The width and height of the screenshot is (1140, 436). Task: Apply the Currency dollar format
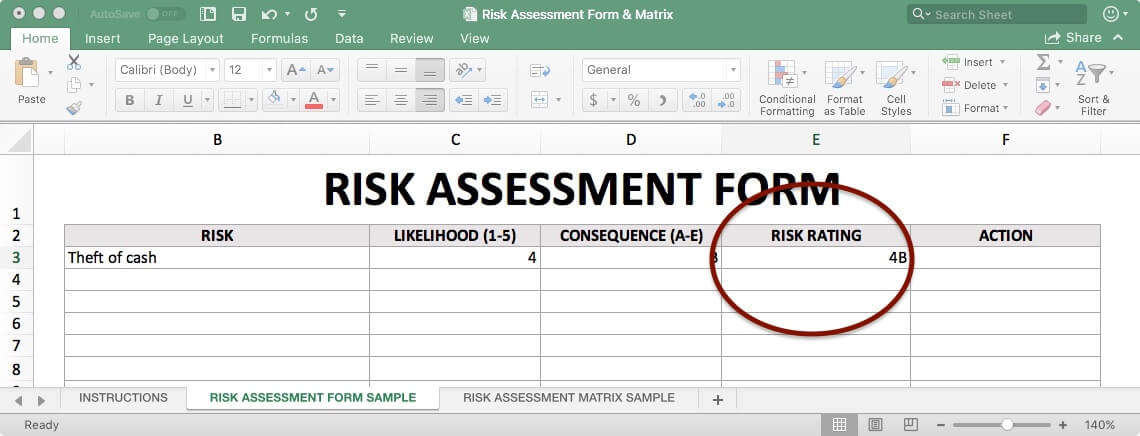click(593, 100)
